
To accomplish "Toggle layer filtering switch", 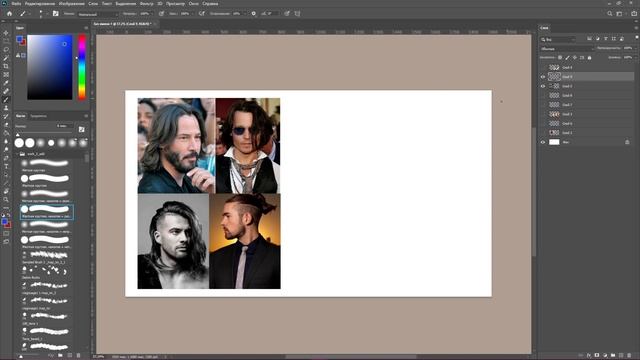I will (637, 38).
